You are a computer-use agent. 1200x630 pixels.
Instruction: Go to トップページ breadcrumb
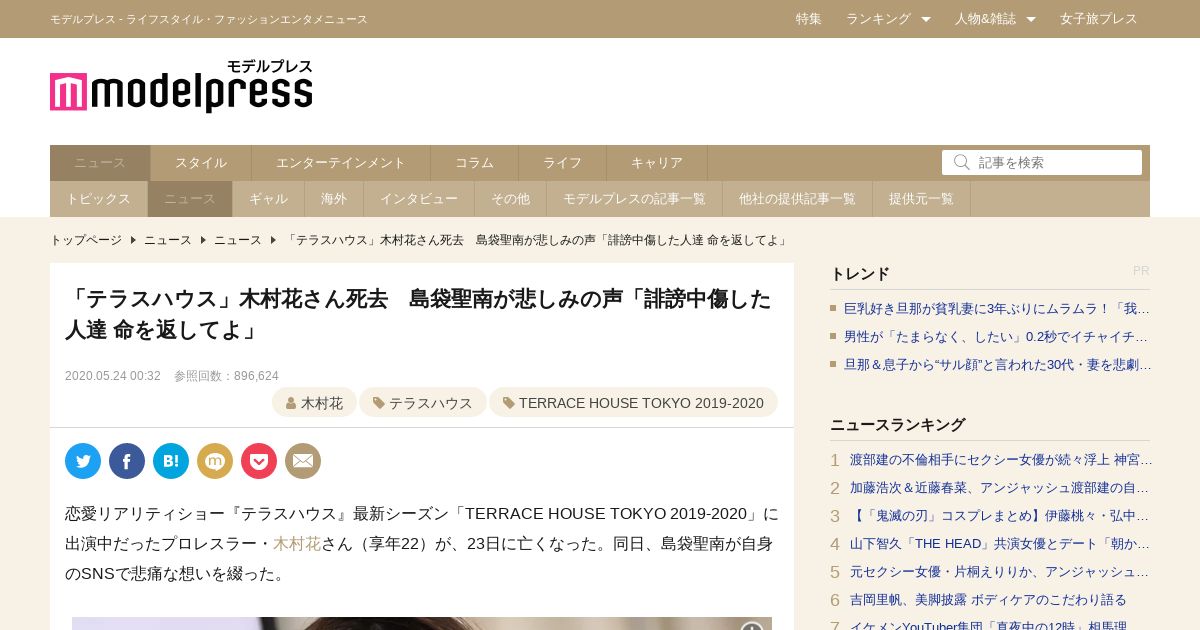tap(86, 240)
